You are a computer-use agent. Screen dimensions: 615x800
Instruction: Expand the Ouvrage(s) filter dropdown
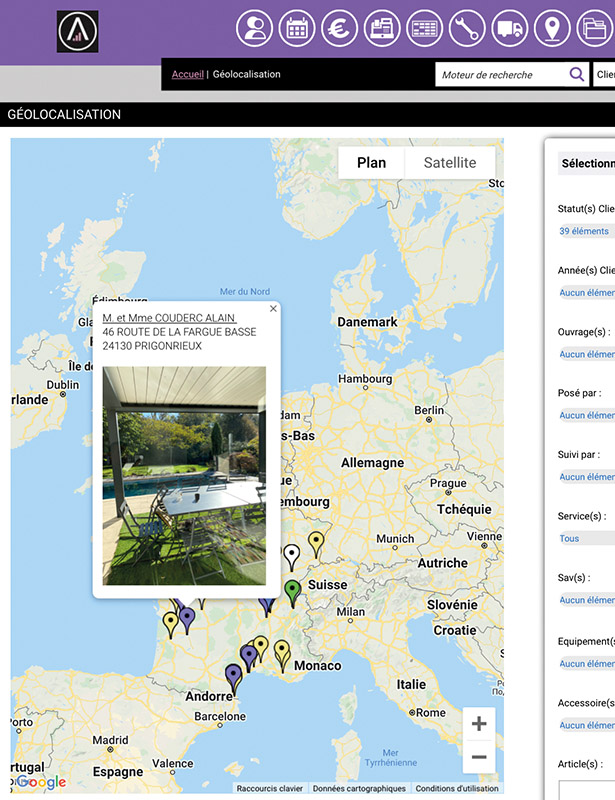(587, 354)
